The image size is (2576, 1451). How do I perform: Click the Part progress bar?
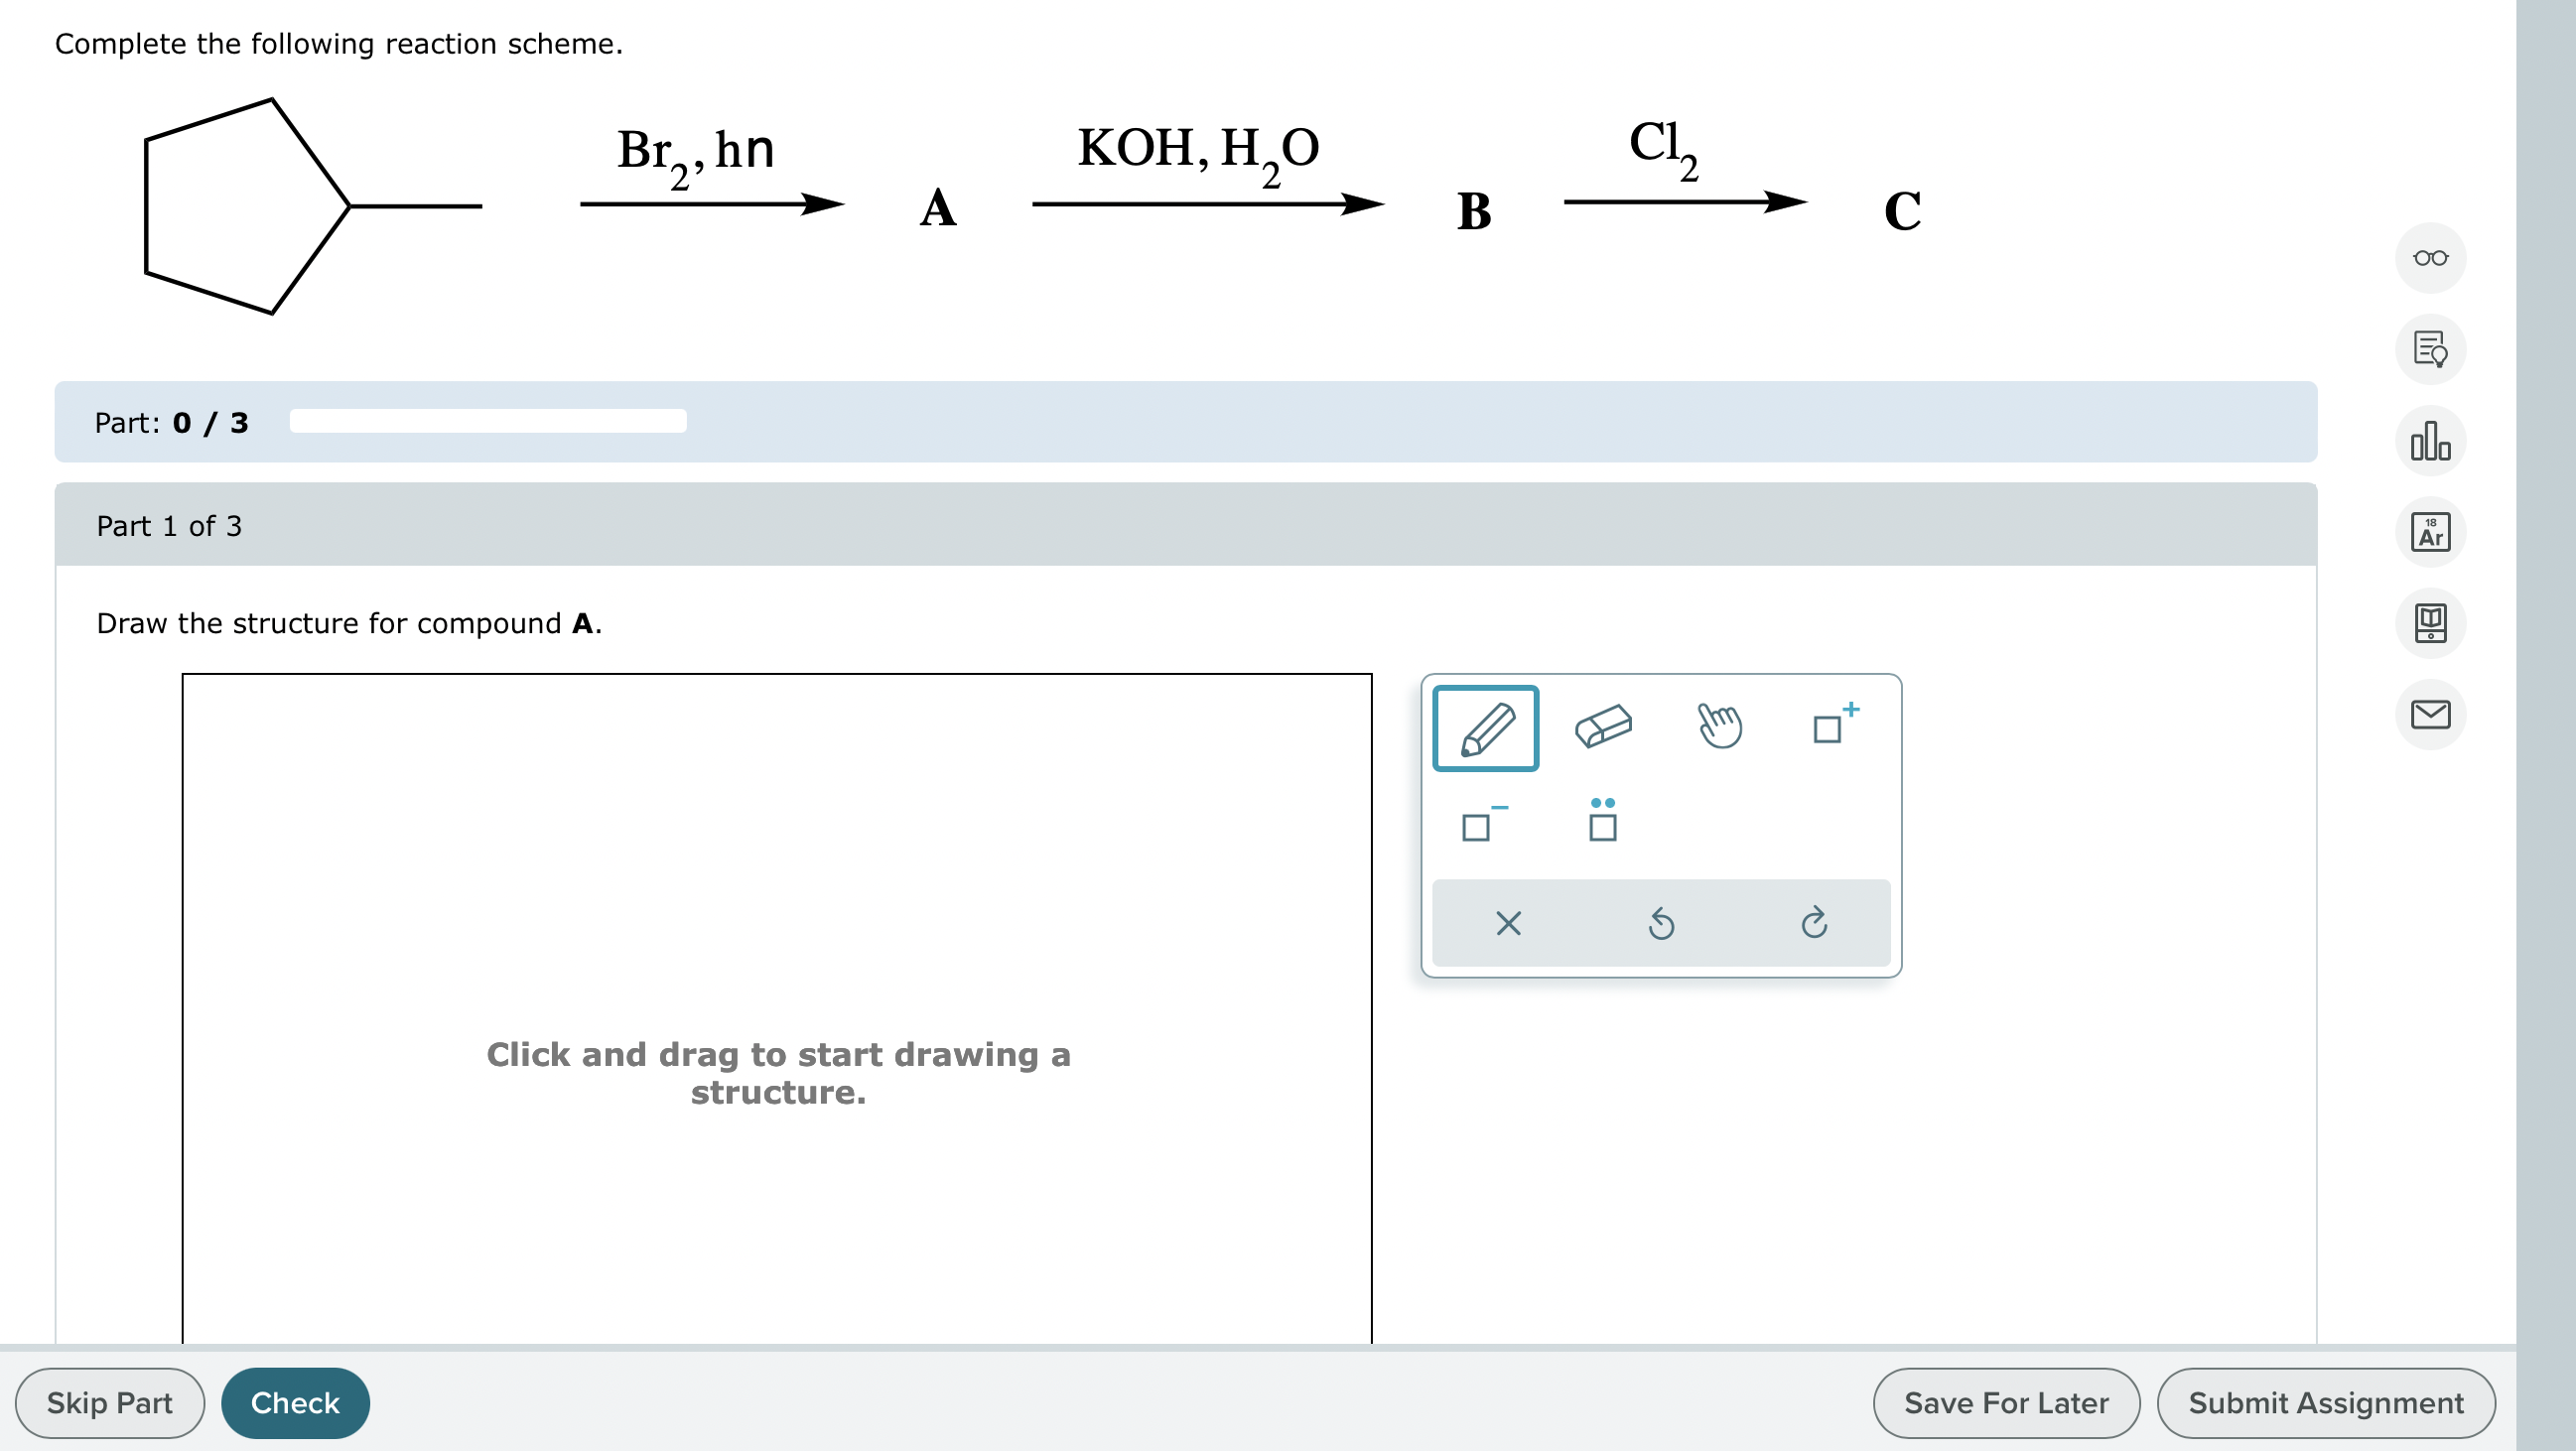click(487, 421)
